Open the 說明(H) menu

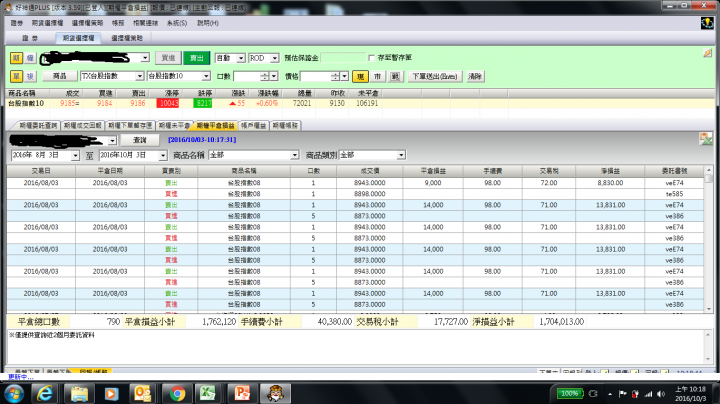[208, 23]
